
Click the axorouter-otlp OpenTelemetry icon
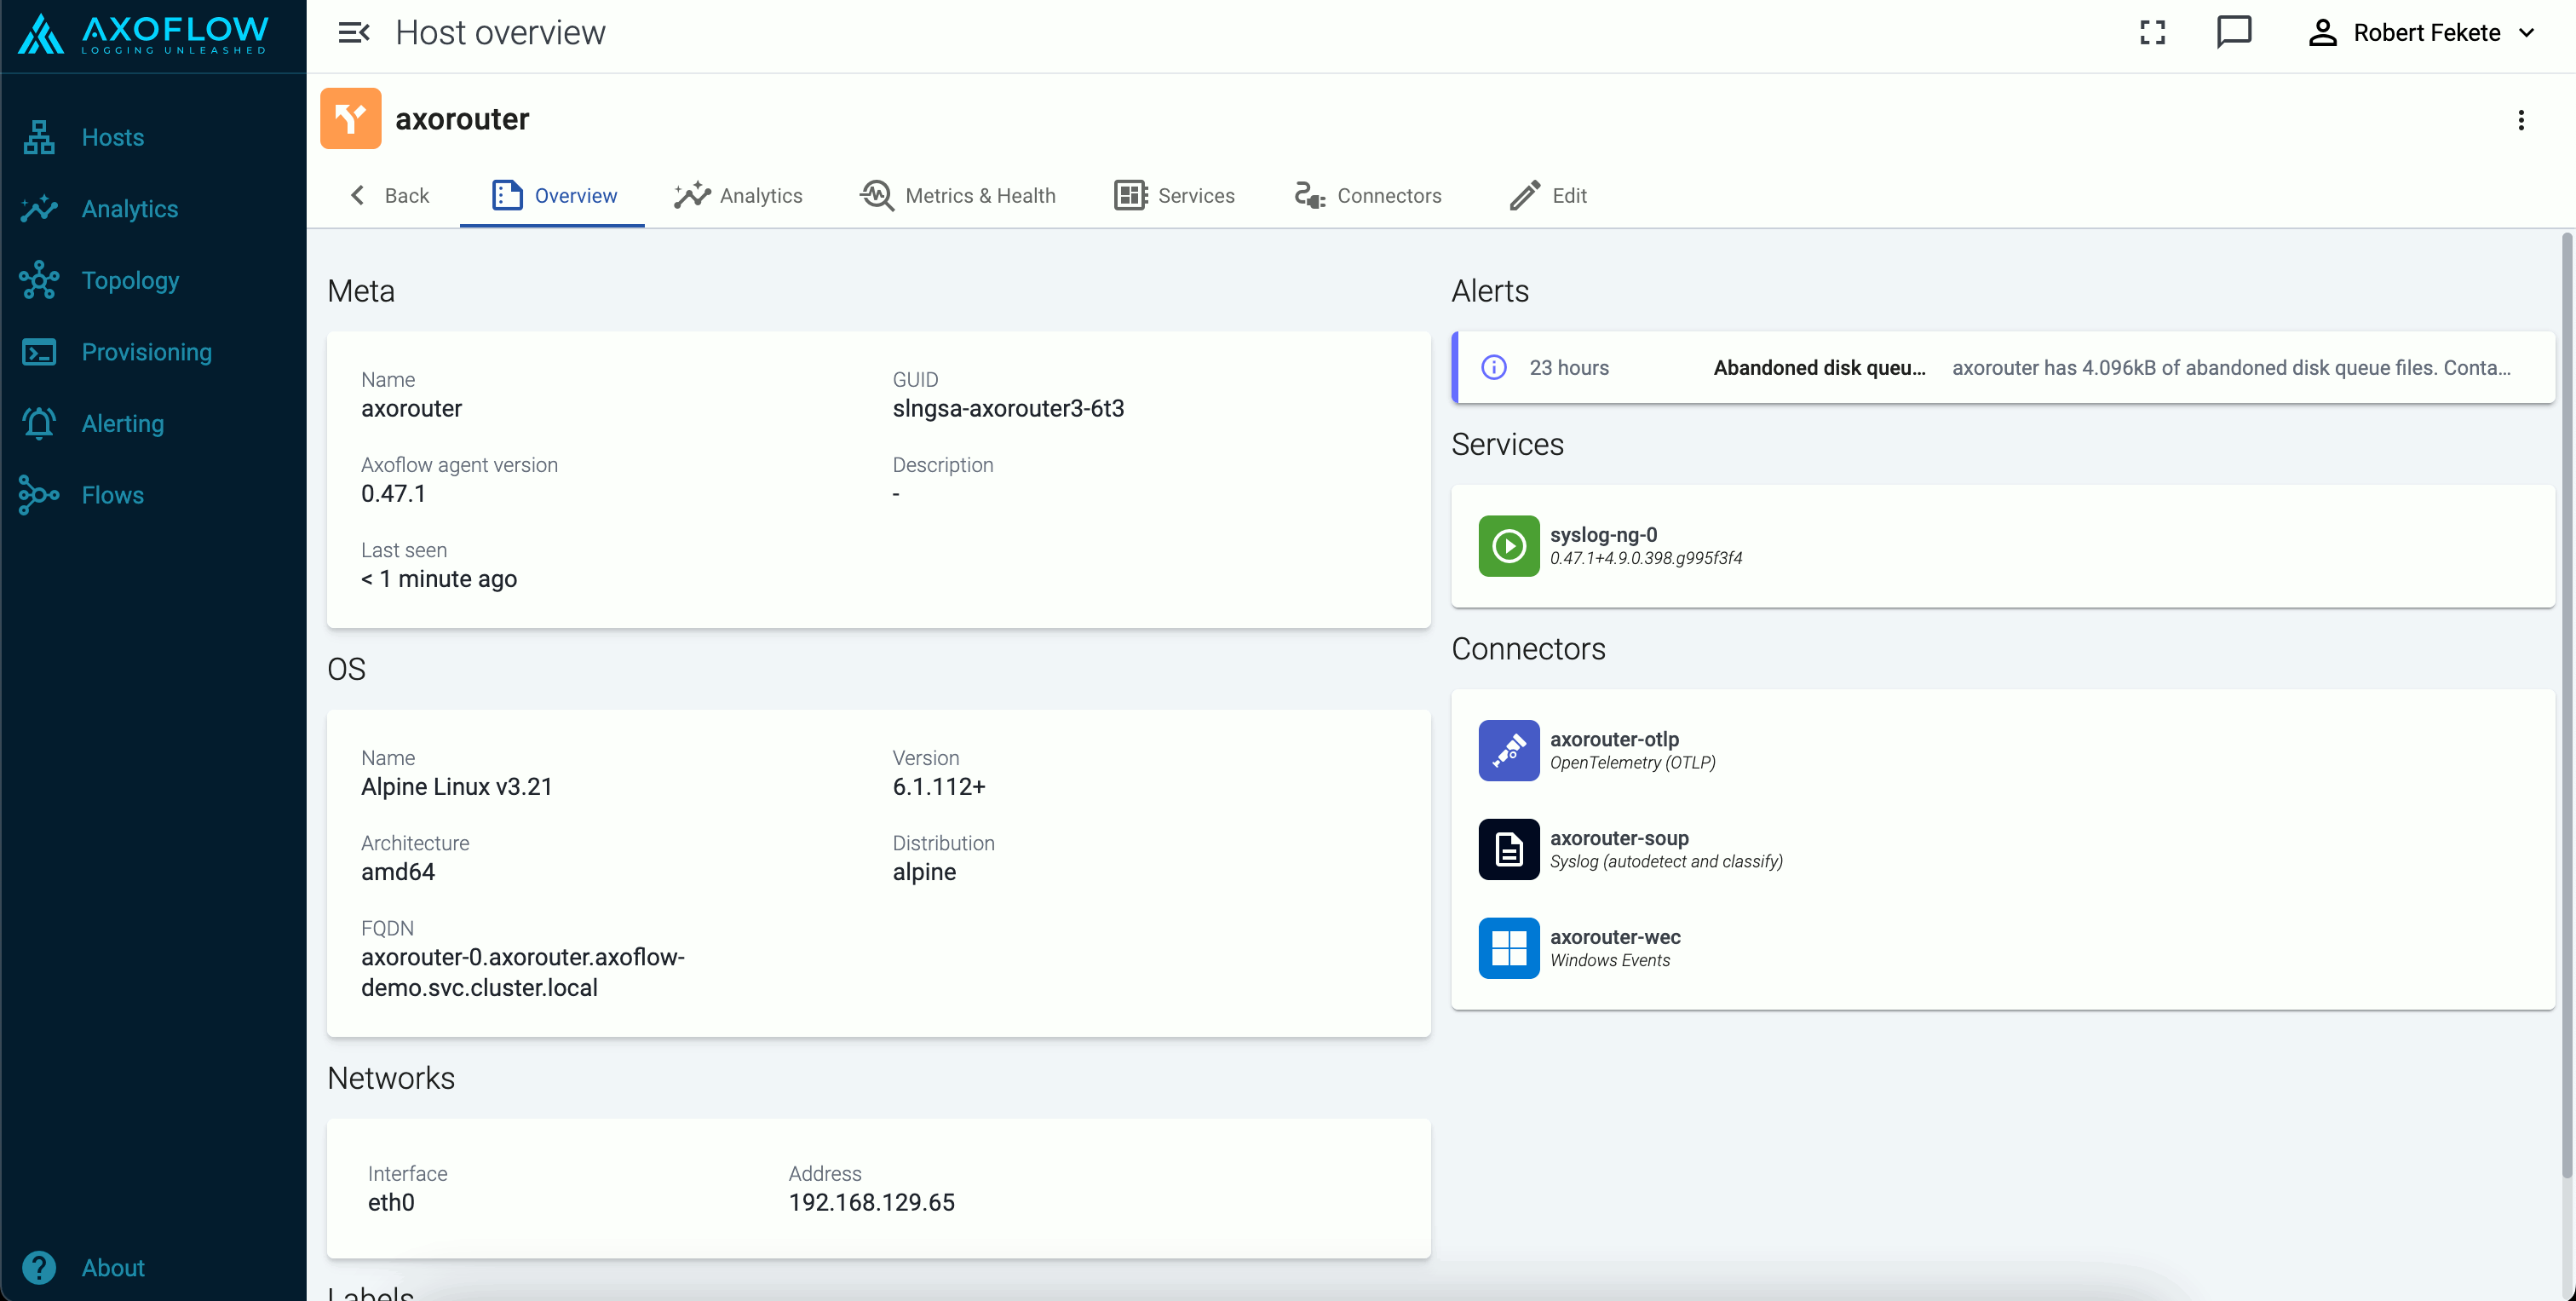1509,750
